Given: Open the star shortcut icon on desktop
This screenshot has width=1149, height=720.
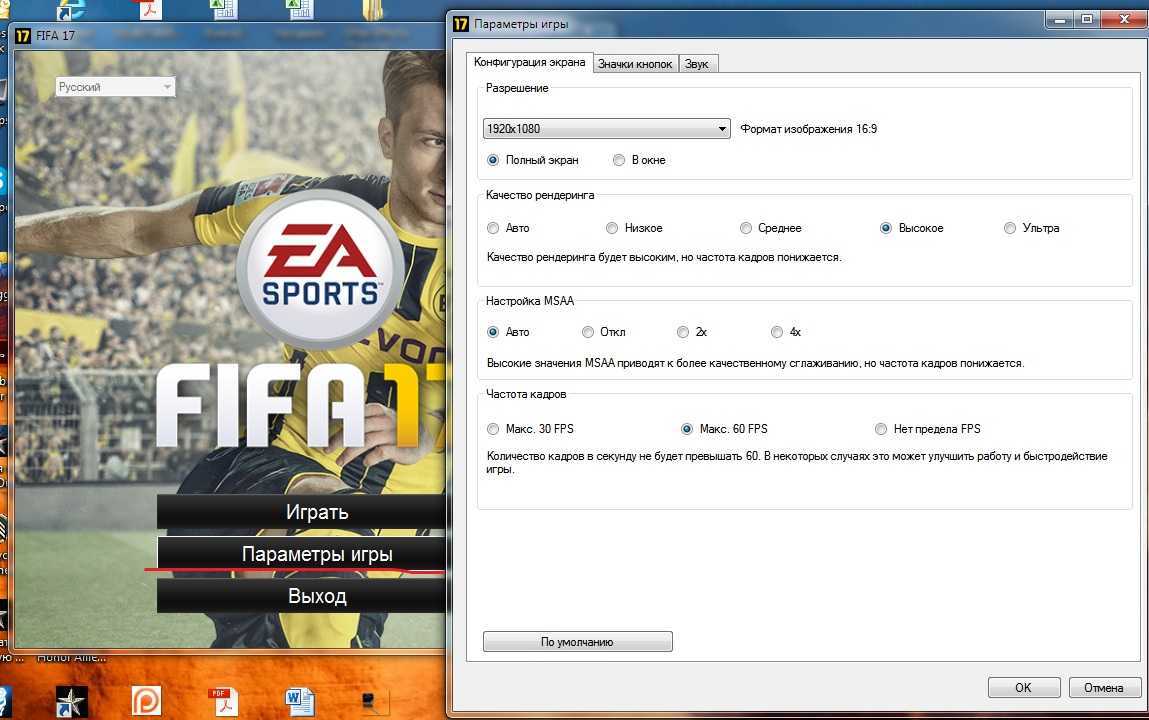Looking at the screenshot, I should pos(72,701).
